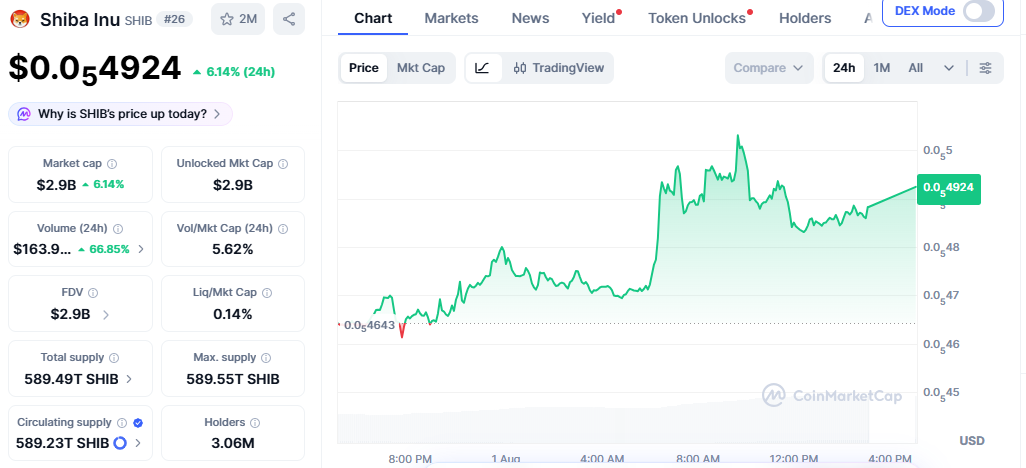This screenshot has width=1026, height=468.
Task: Select the 1M time range
Action: 882,68
